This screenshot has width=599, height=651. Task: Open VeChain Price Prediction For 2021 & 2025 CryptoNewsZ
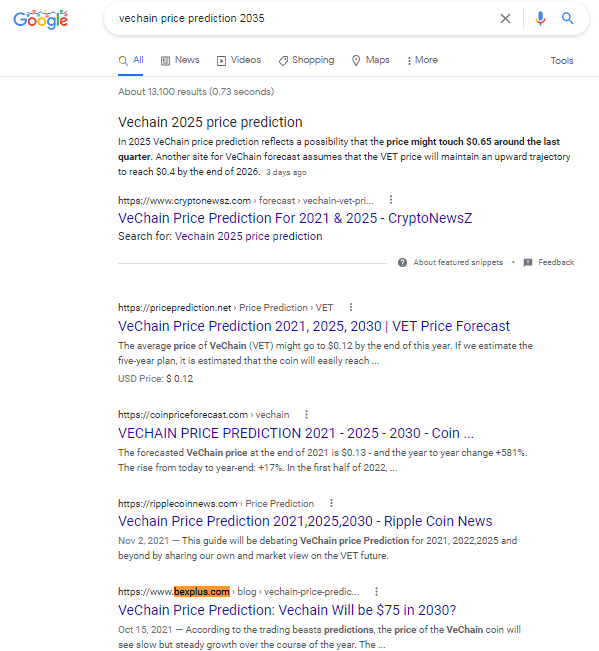pyautogui.click(x=295, y=218)
